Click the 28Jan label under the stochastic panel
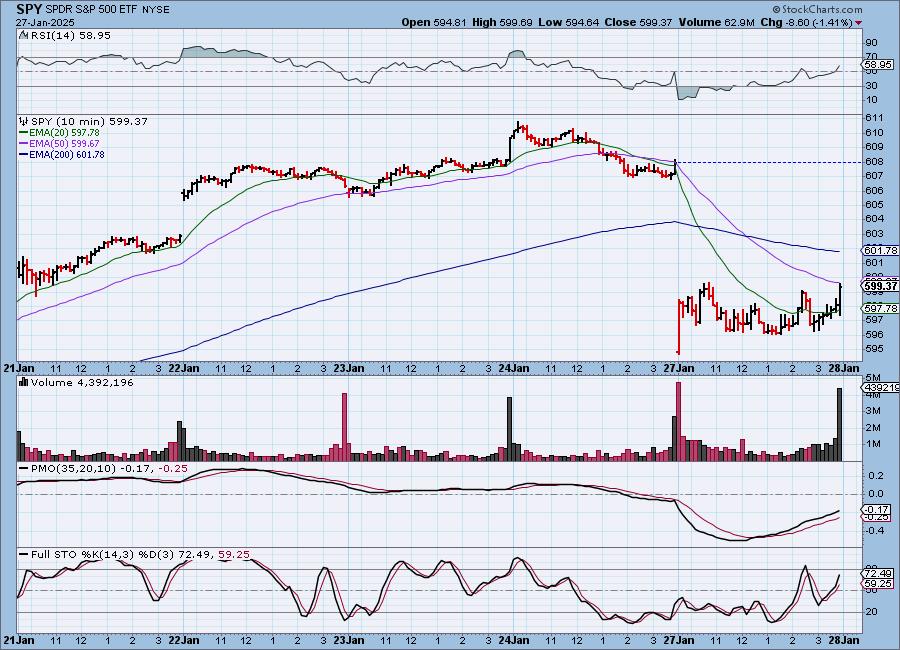This screenshot has height=650, width=900. pyautogui.click(x=844, y=640)
